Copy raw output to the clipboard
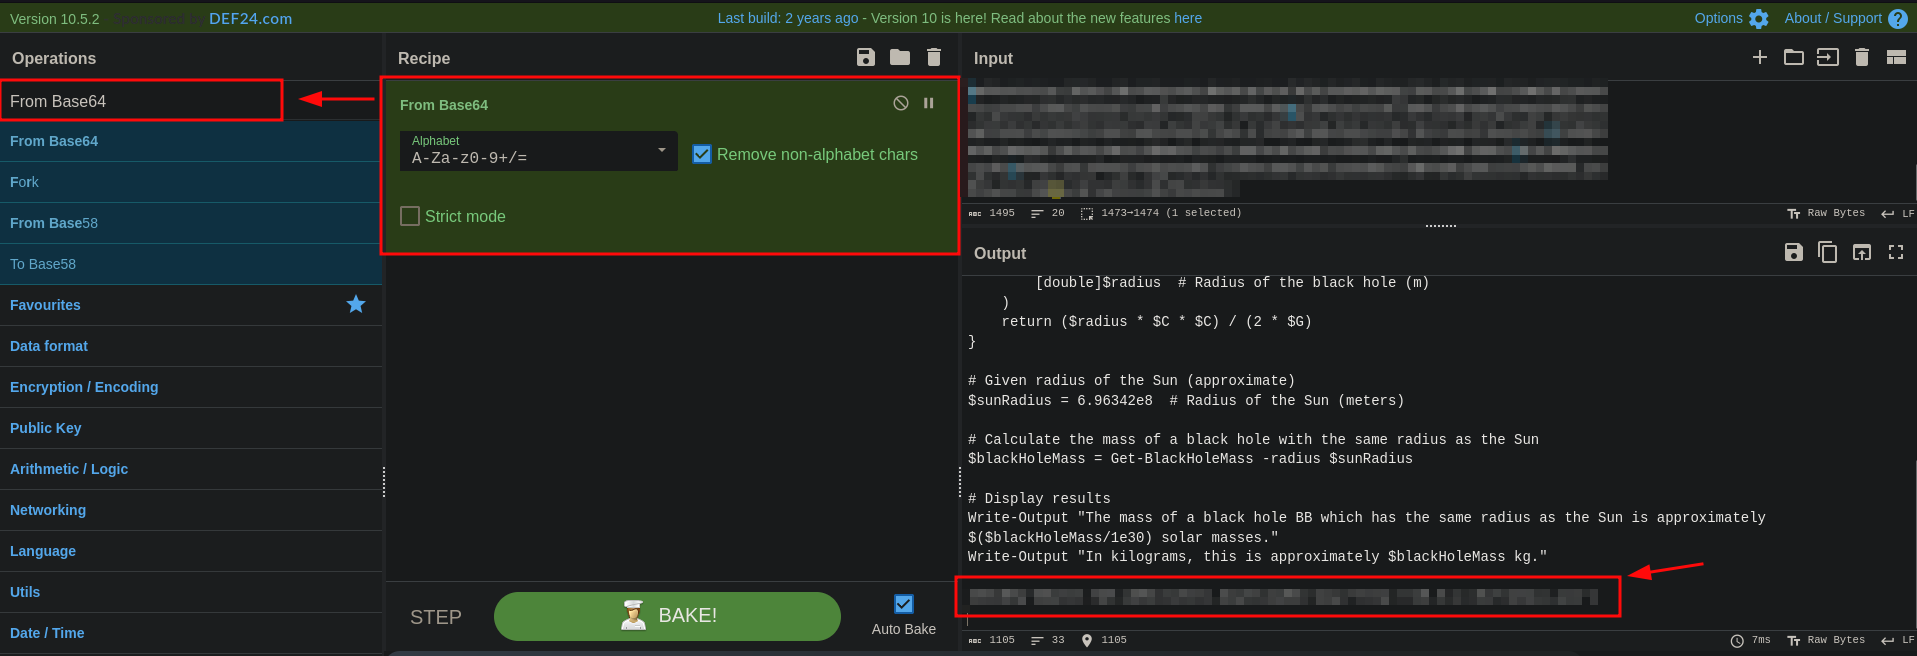Screen dimensions: 1917x656 [x=1827, y=253]
